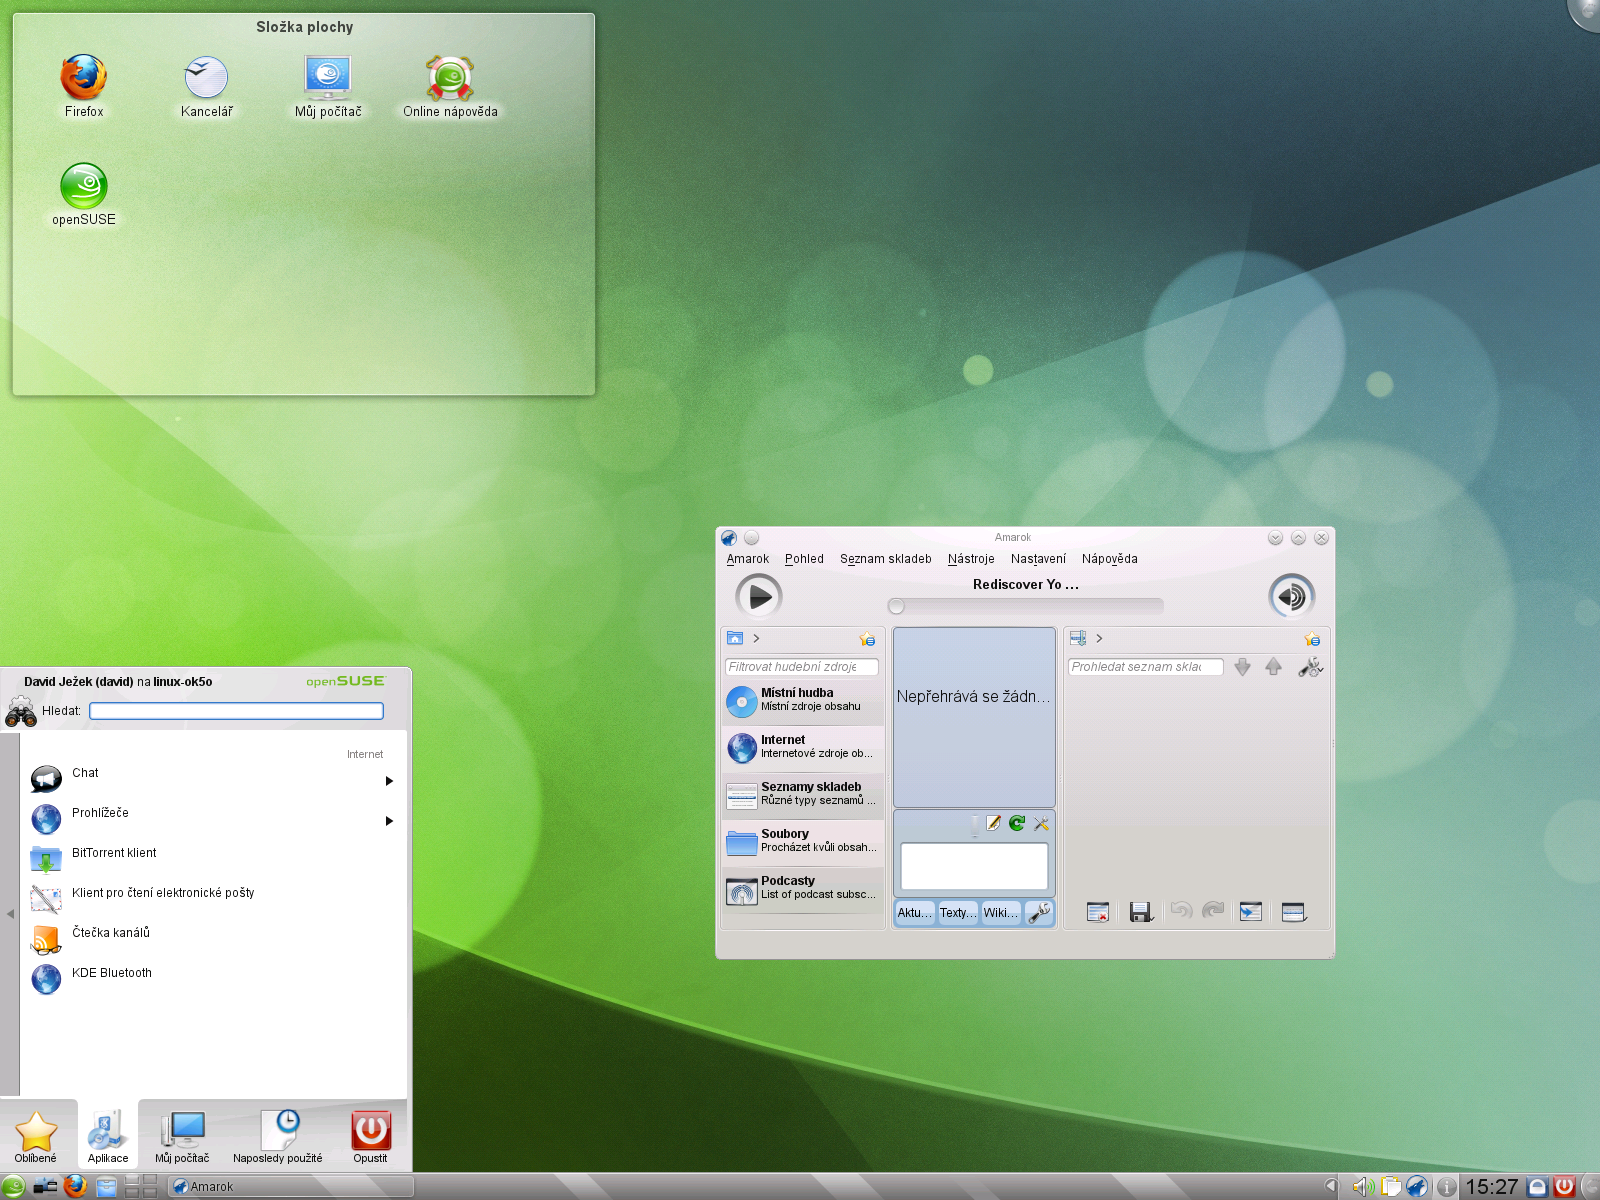
Task: Switch to the Můj počítač launcher tab
Action: click(182, 1136)
